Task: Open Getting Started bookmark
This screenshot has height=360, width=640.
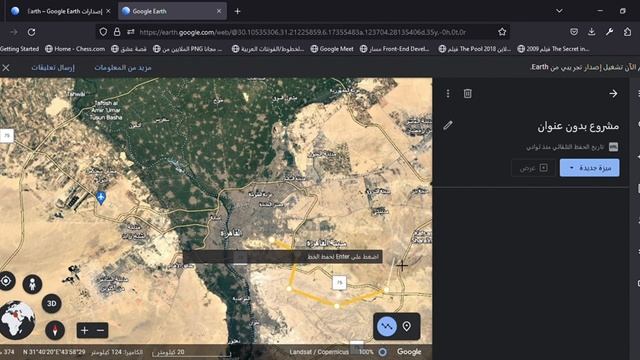Action: pos(19,49)
